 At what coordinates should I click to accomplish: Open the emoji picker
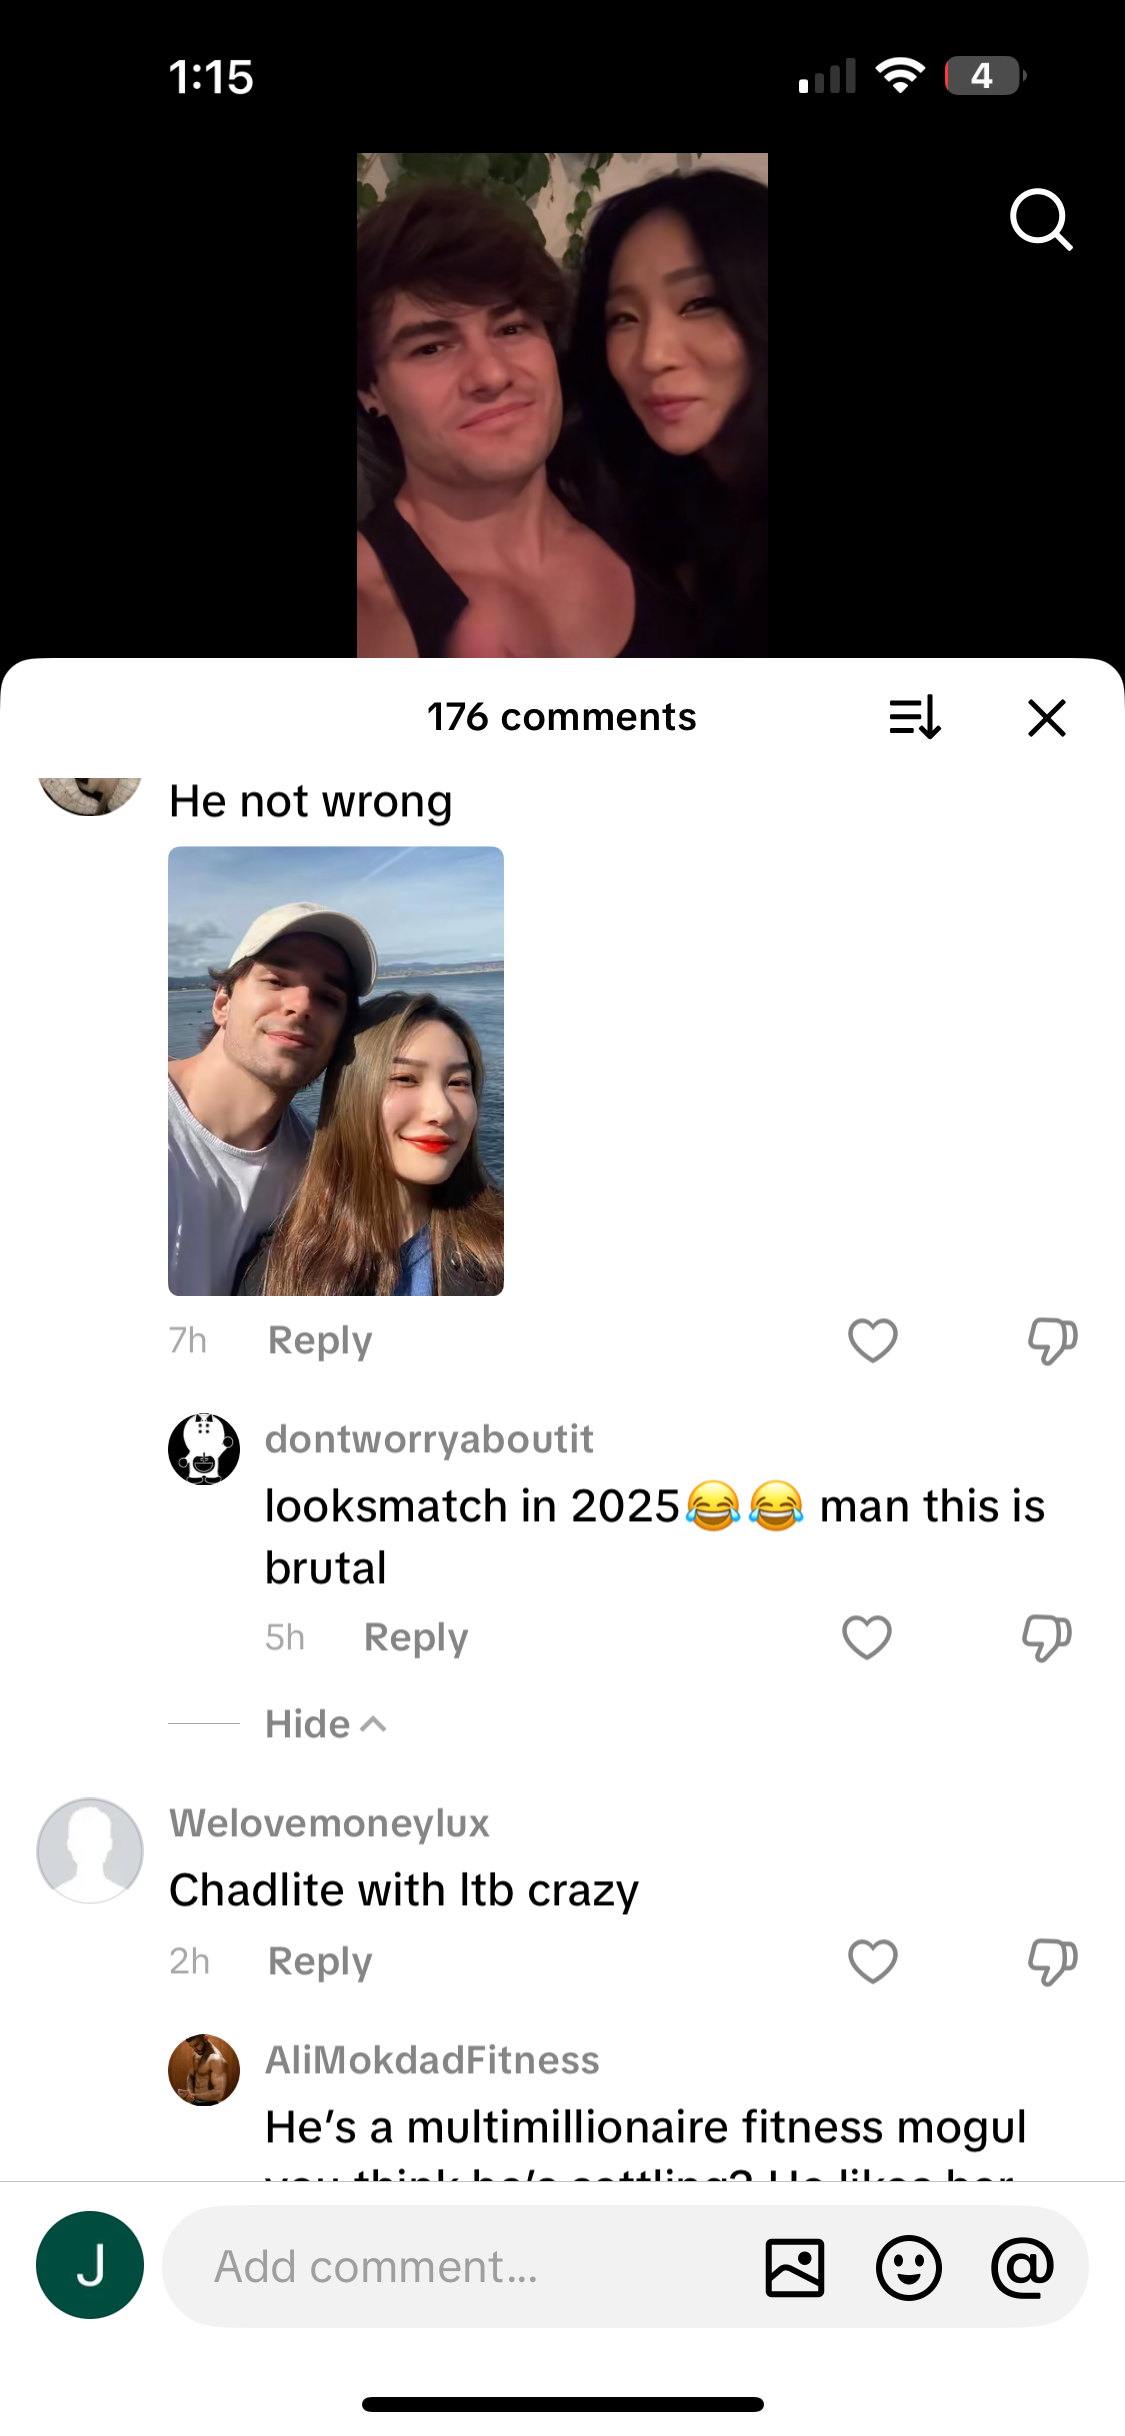pyautogui.click(x=908, y=2267)
